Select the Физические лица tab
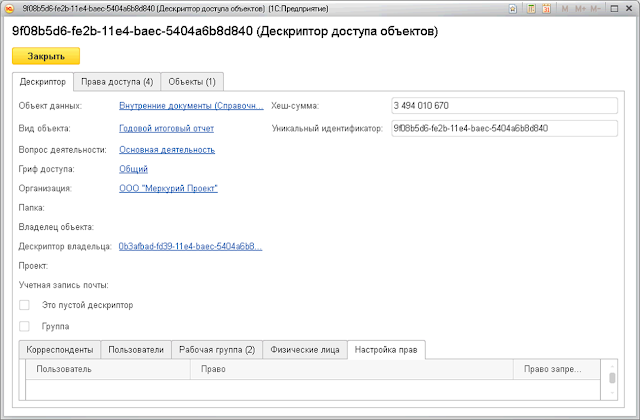This screenshot has height=420, width=640. (305, 350)
